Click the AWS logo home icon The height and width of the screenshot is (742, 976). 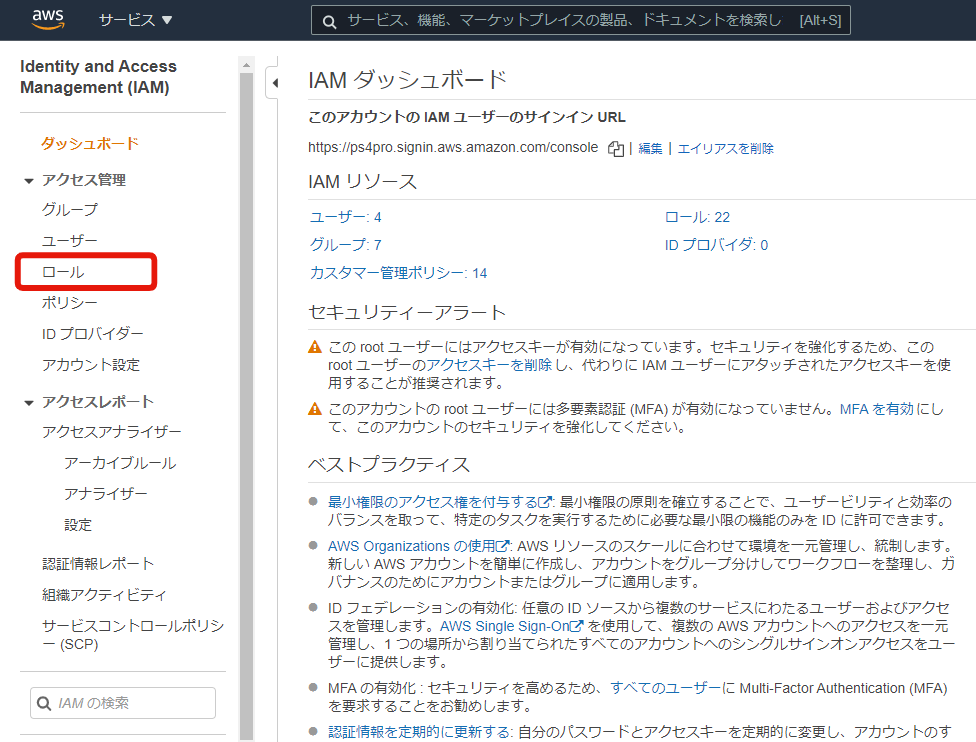pos(48,19)
